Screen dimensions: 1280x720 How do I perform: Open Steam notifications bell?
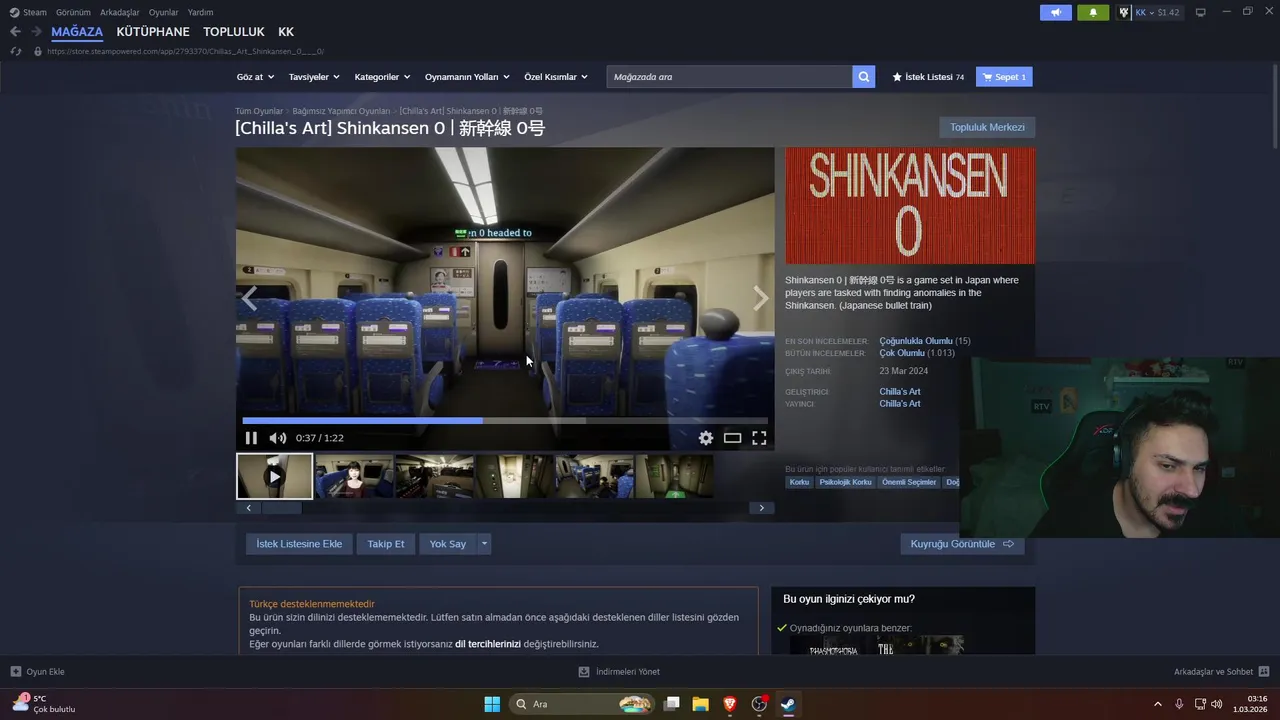[x=1093, y=12]
